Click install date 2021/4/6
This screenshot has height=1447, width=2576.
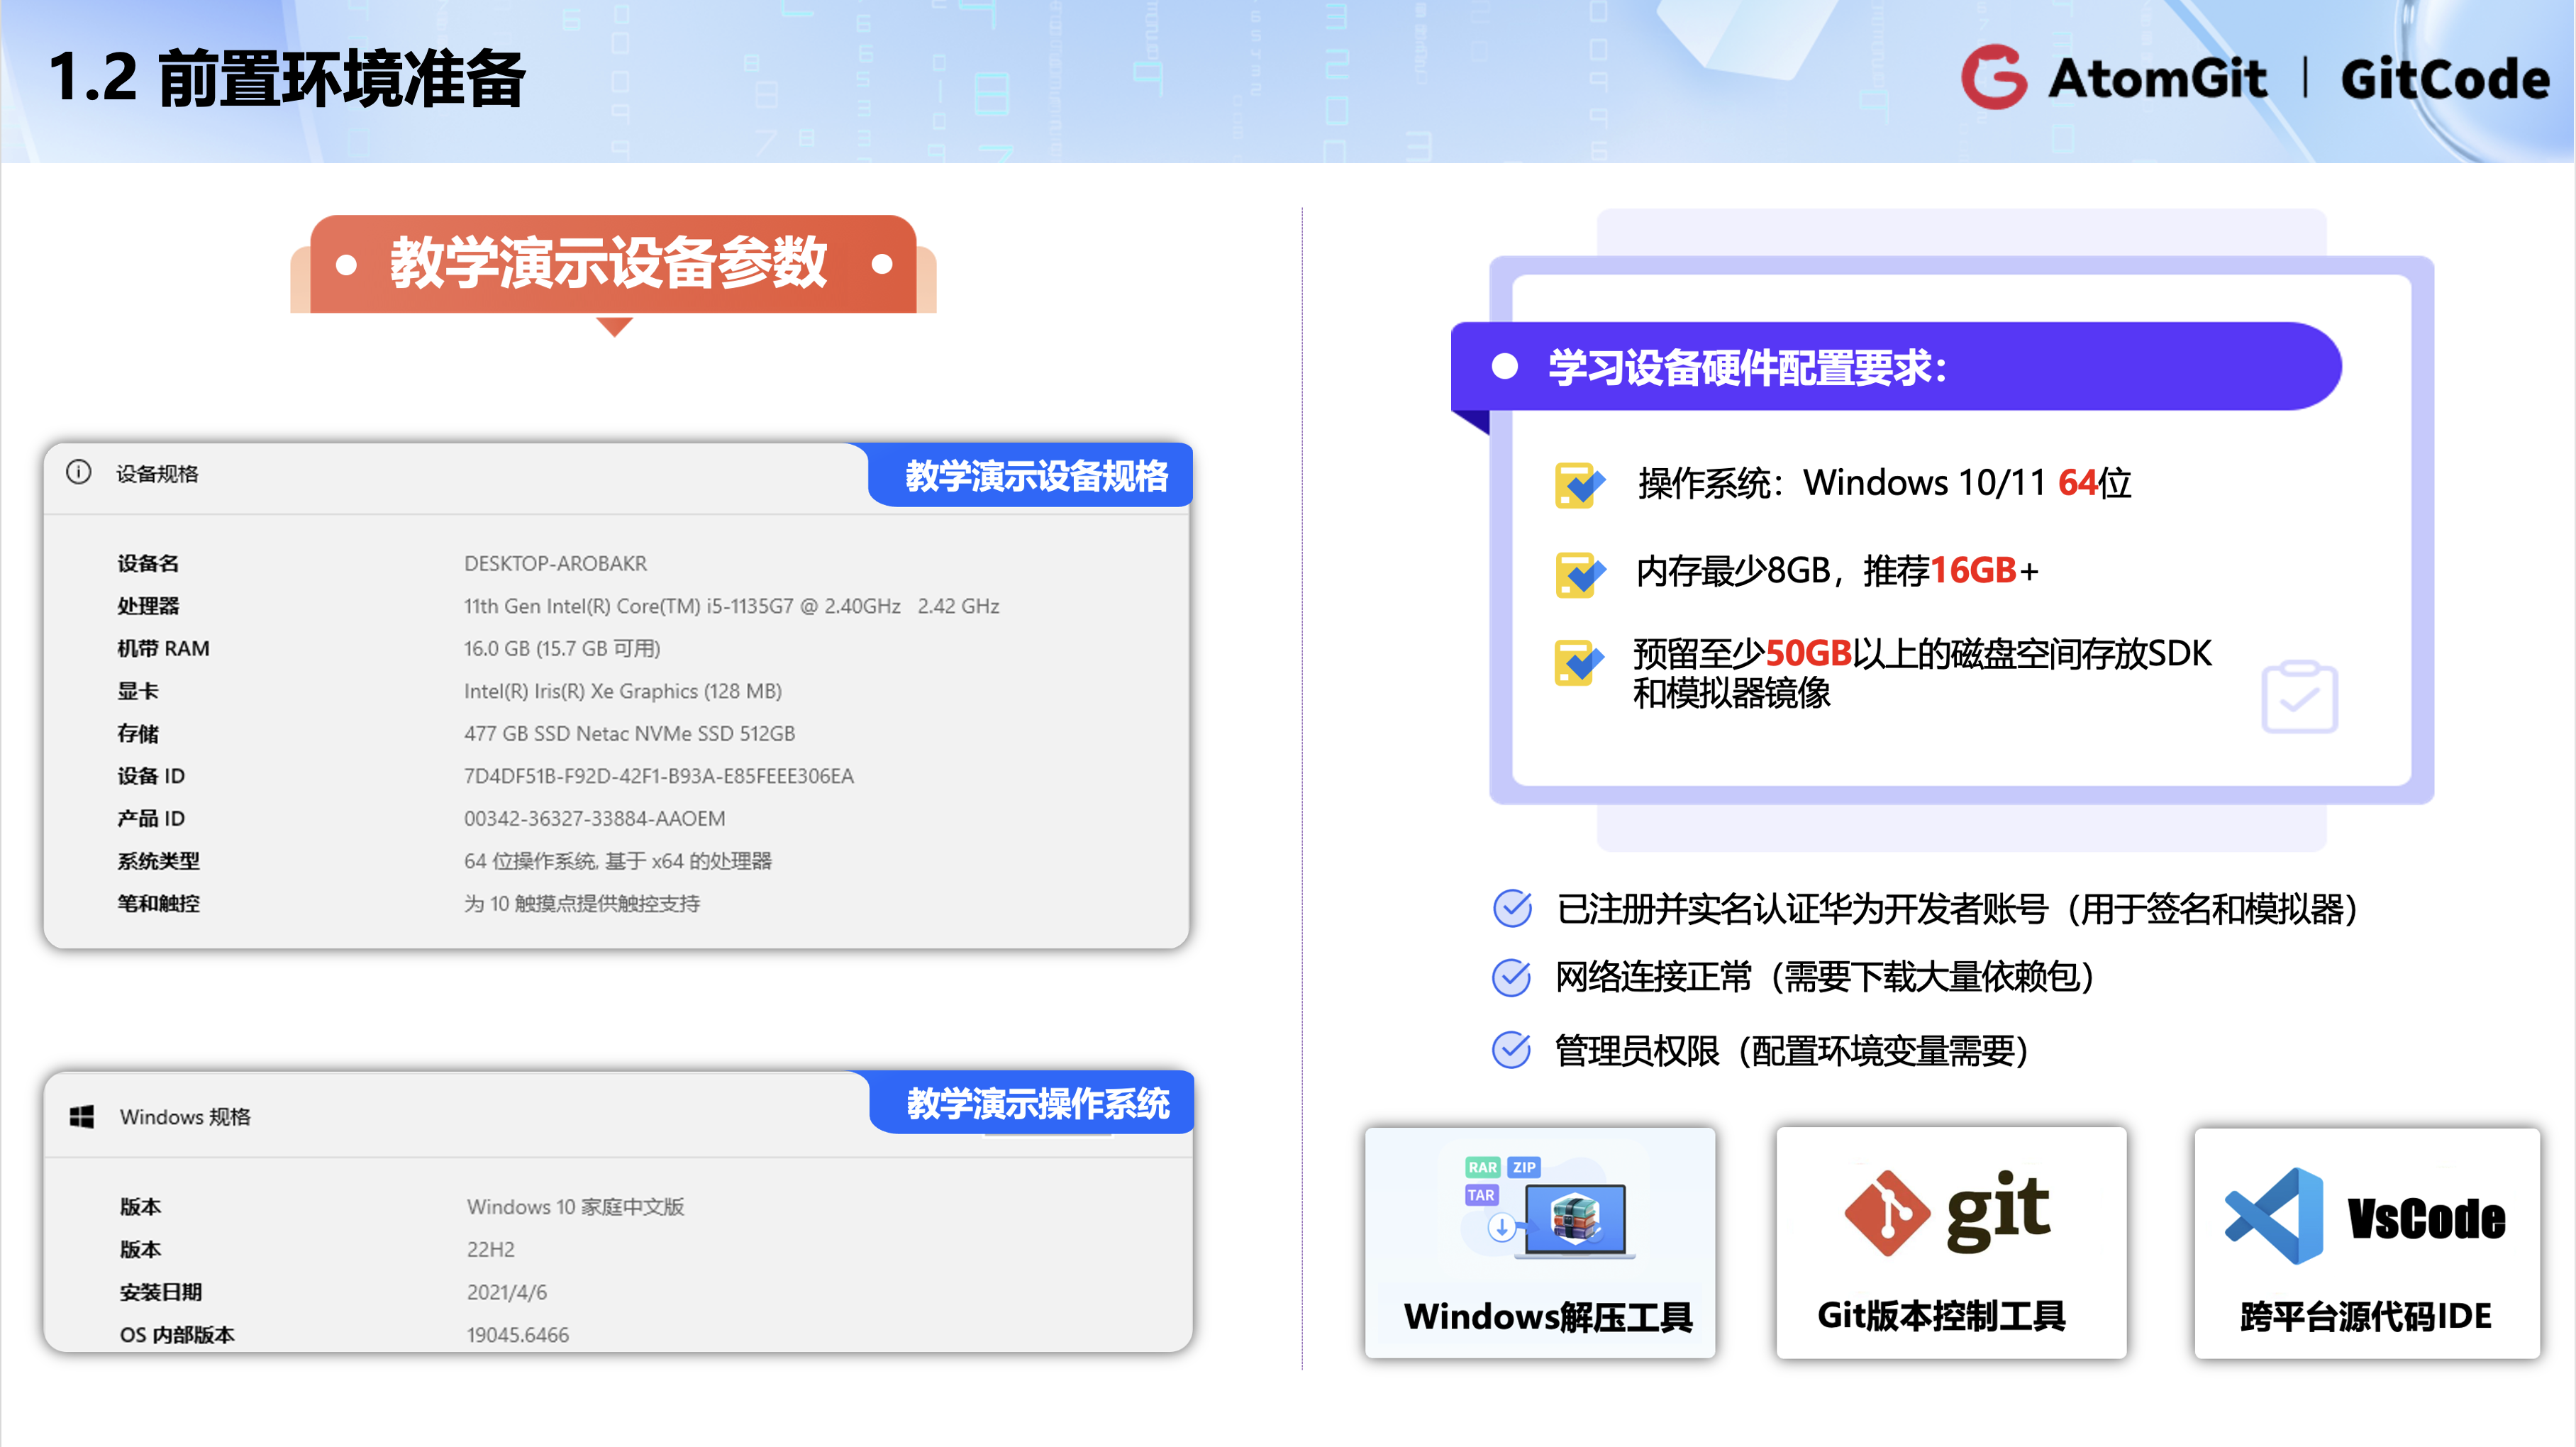point(506,1292)
